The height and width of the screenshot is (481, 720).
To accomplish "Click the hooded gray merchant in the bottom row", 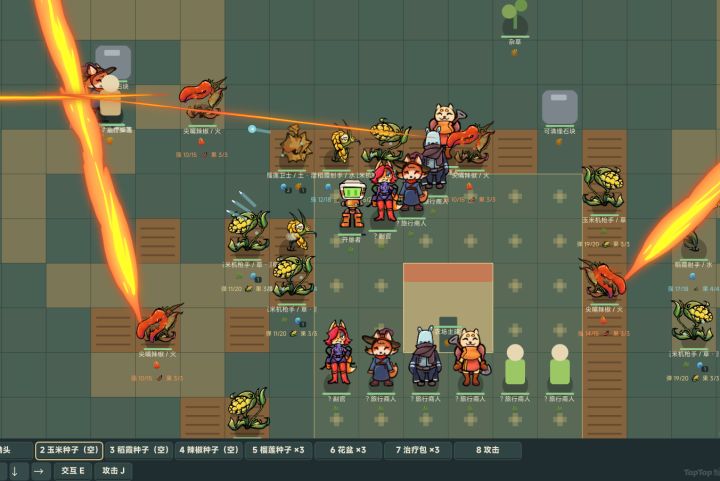I will (425, 356).
